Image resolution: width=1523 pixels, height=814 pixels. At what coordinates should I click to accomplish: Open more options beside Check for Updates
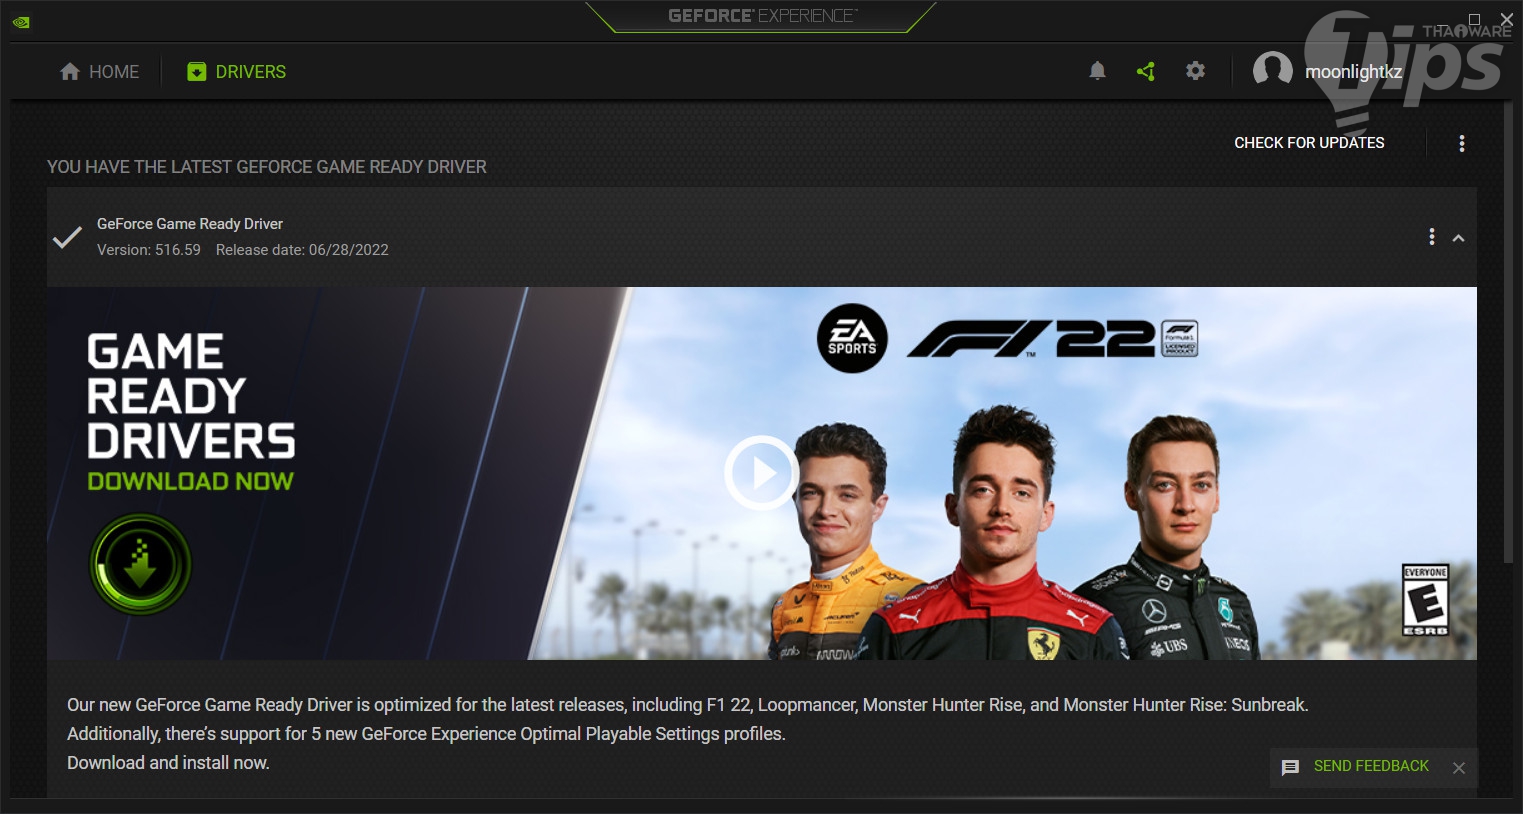[x=1462, y=143]
